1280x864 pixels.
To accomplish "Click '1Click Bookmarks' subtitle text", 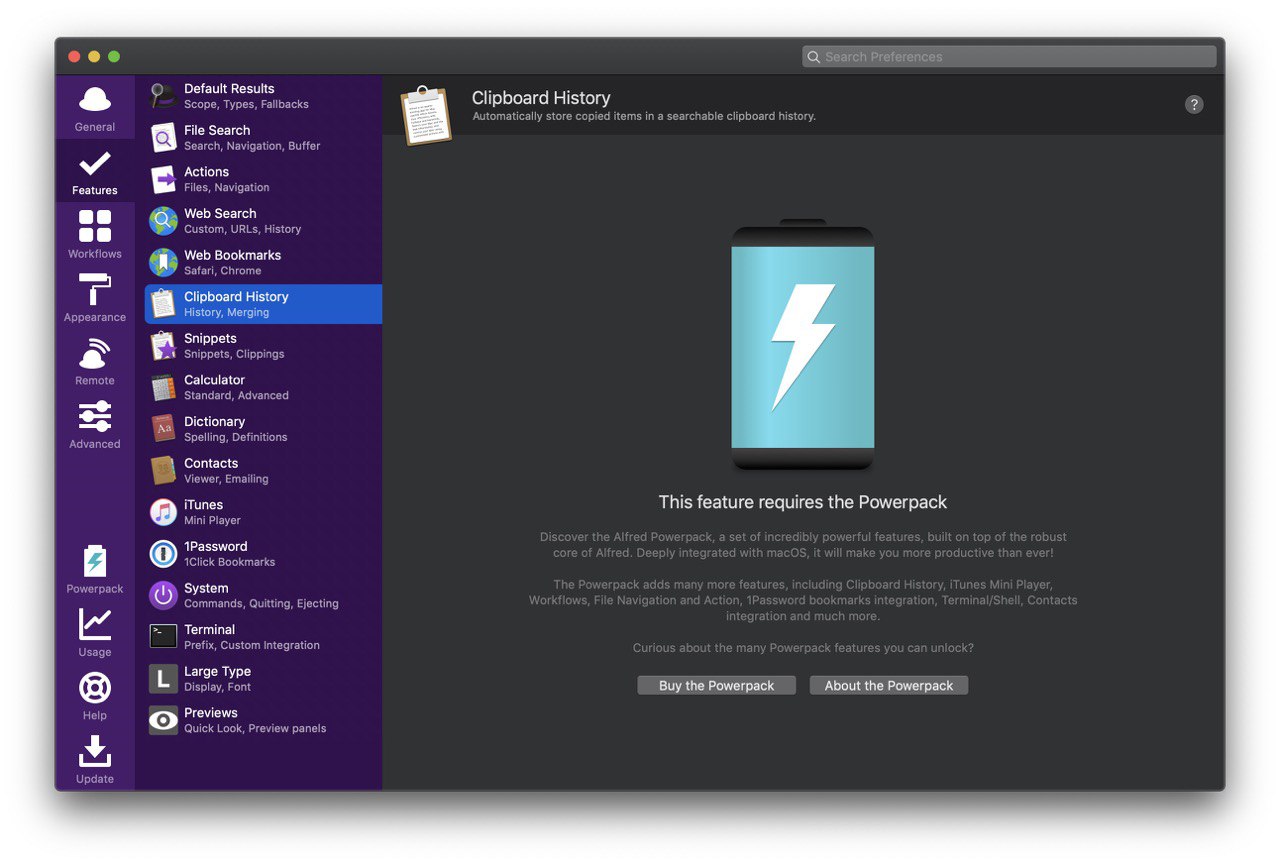I will pyautogui.click(x=229, y=562).
